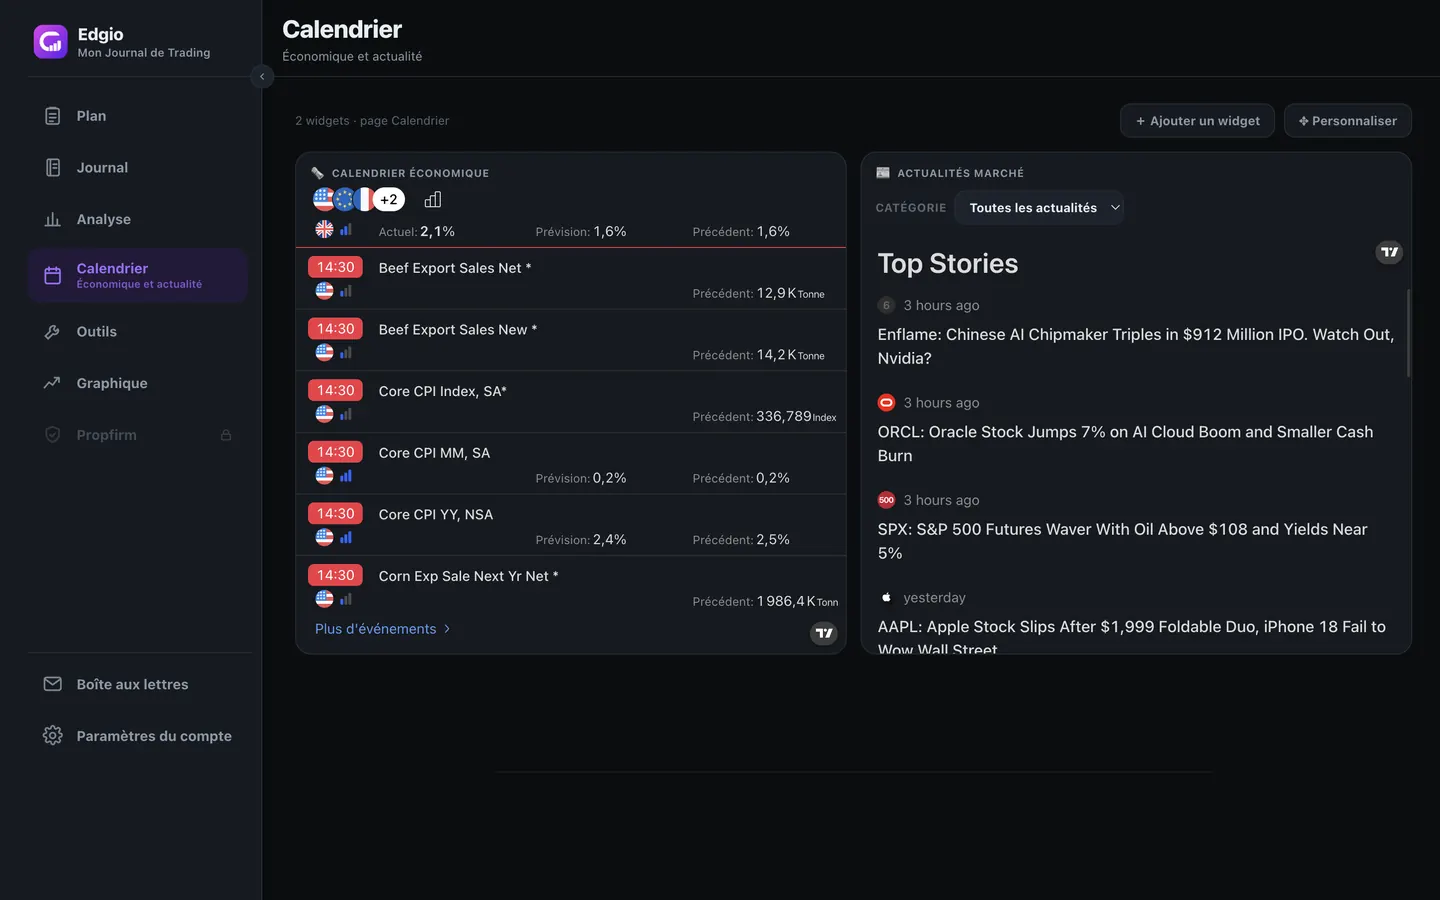The width and height of the screenshot is (1440, 900).
Task: Click the +2 additional countries badge
Action: click(389, 200)
